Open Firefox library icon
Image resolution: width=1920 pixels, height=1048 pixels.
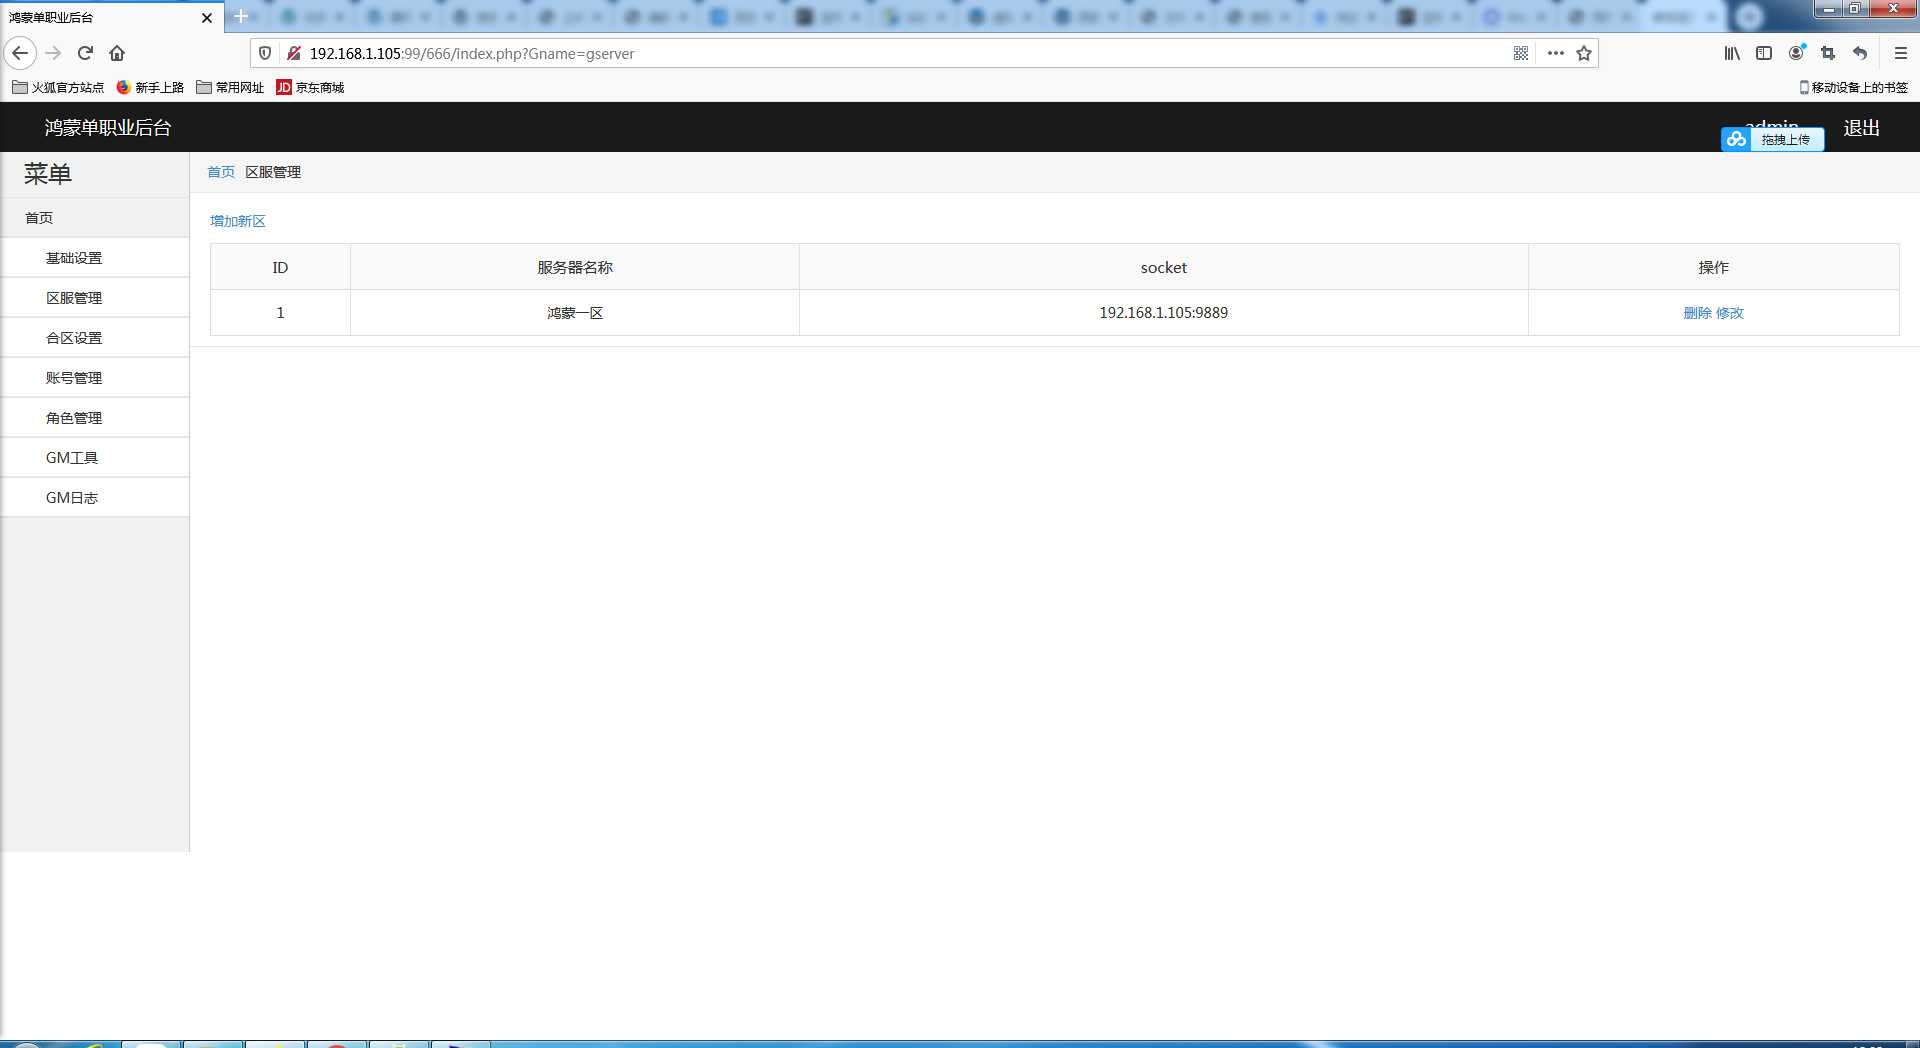pyautogui.click(x=1732, y=53)
